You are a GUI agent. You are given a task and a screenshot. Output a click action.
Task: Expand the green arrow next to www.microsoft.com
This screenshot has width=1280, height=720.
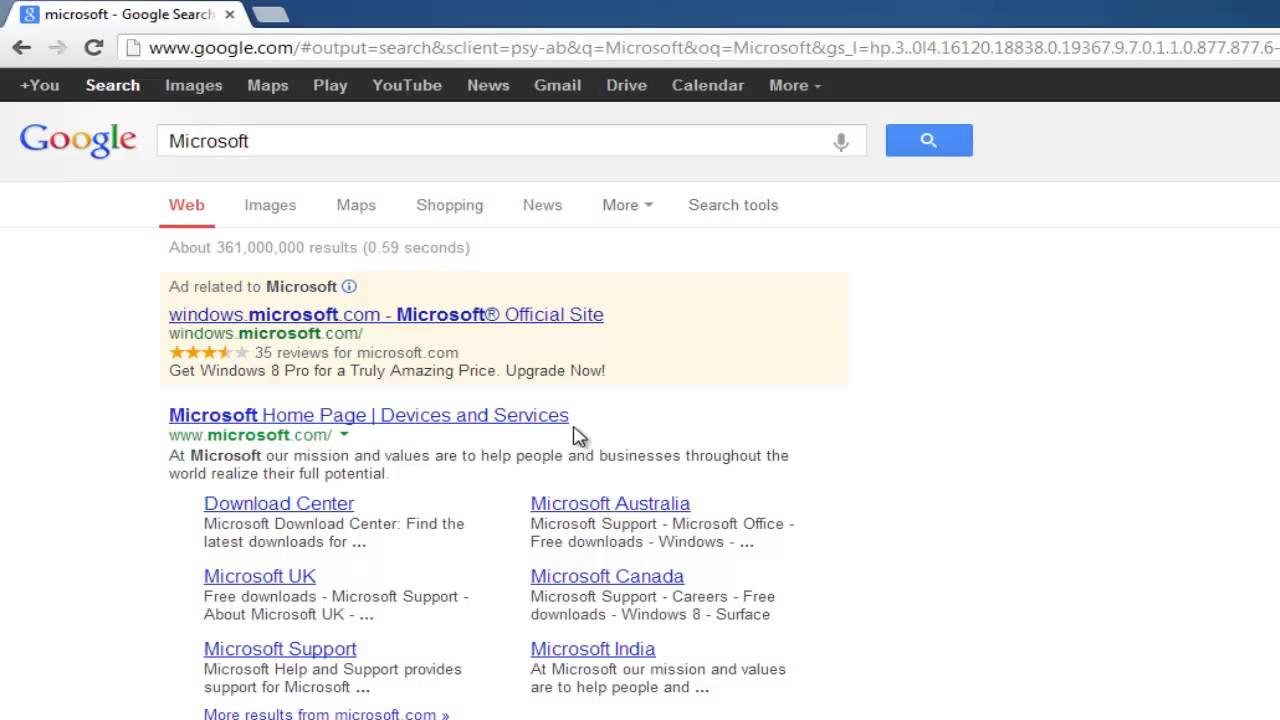click(x=344, y=435)
